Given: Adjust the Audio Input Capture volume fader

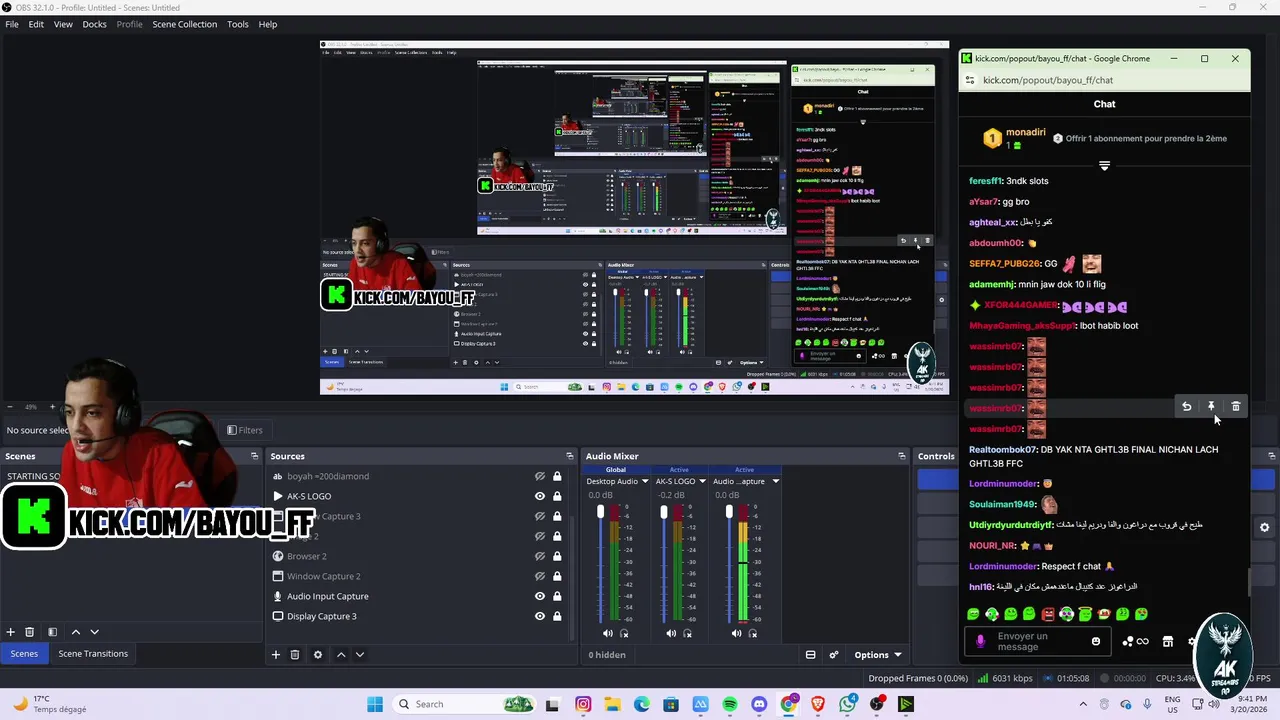Looking at the screenshot, I should point(729,512).
